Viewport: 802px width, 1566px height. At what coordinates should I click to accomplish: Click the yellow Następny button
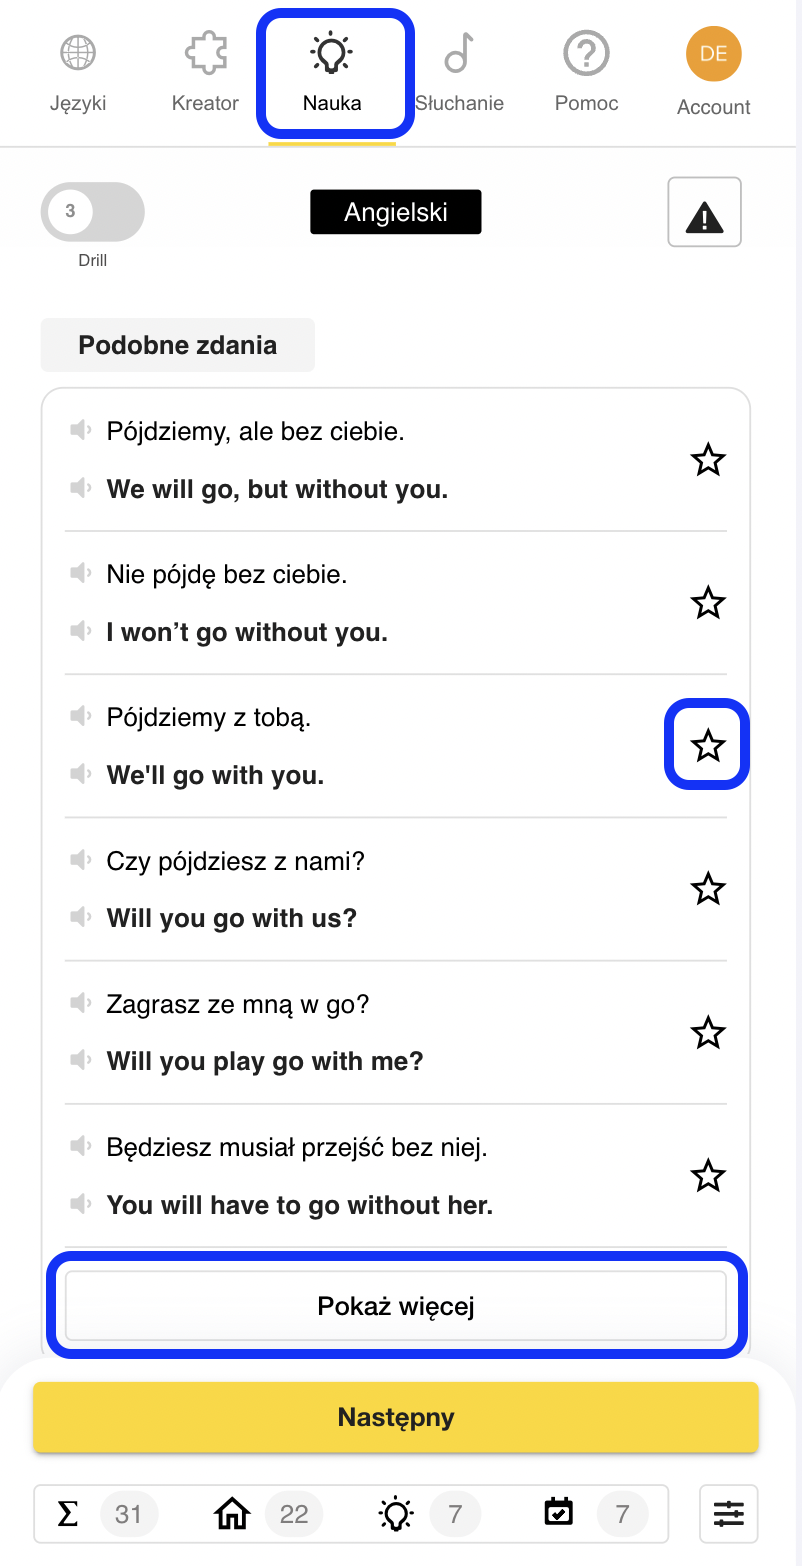[x=396, y=1417]
